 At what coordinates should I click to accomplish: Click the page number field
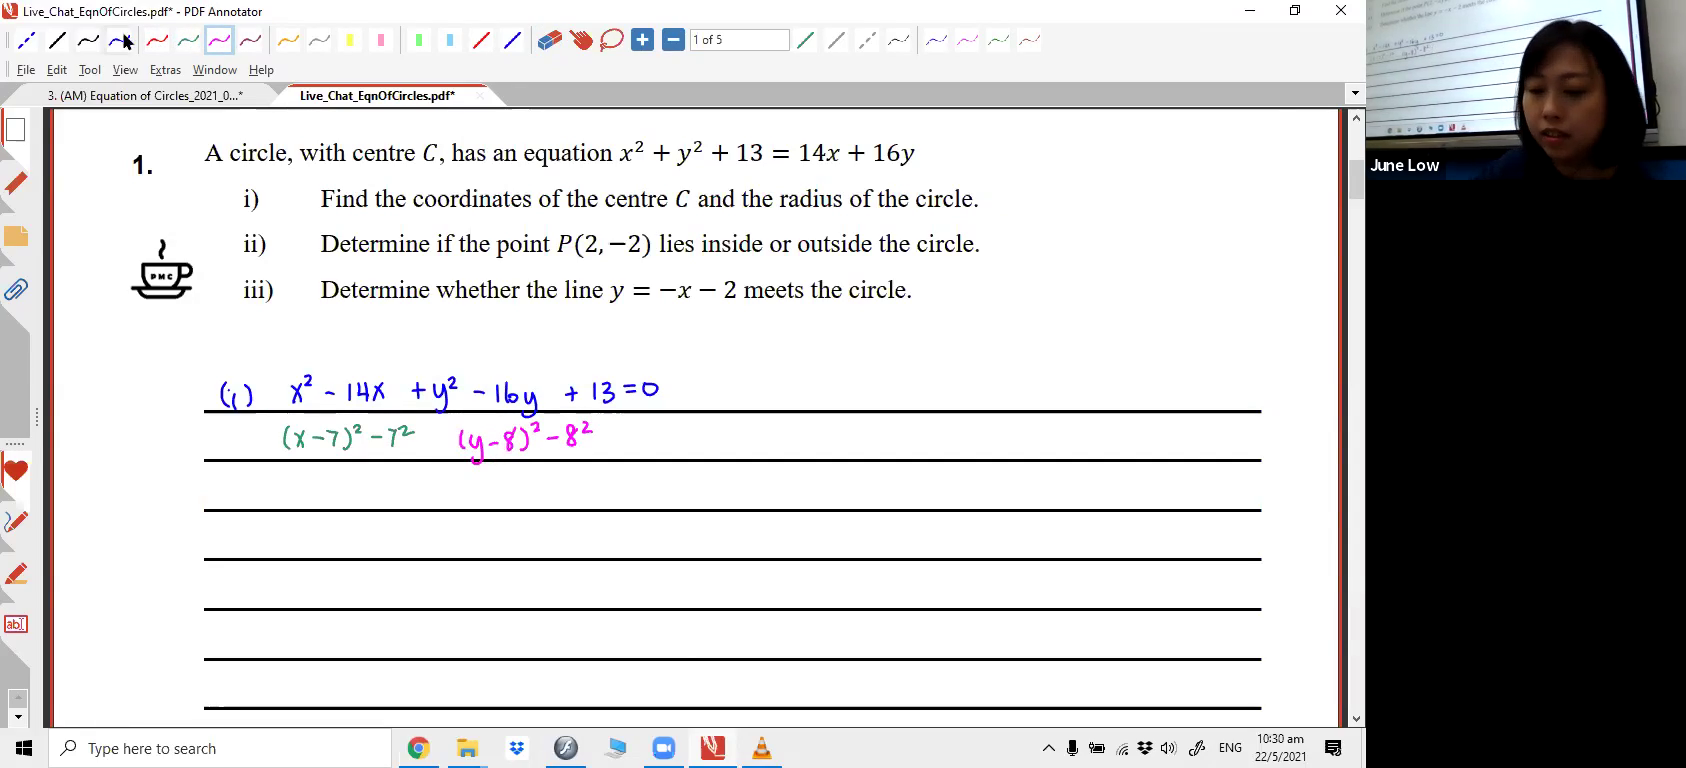(x=739, y=40)
